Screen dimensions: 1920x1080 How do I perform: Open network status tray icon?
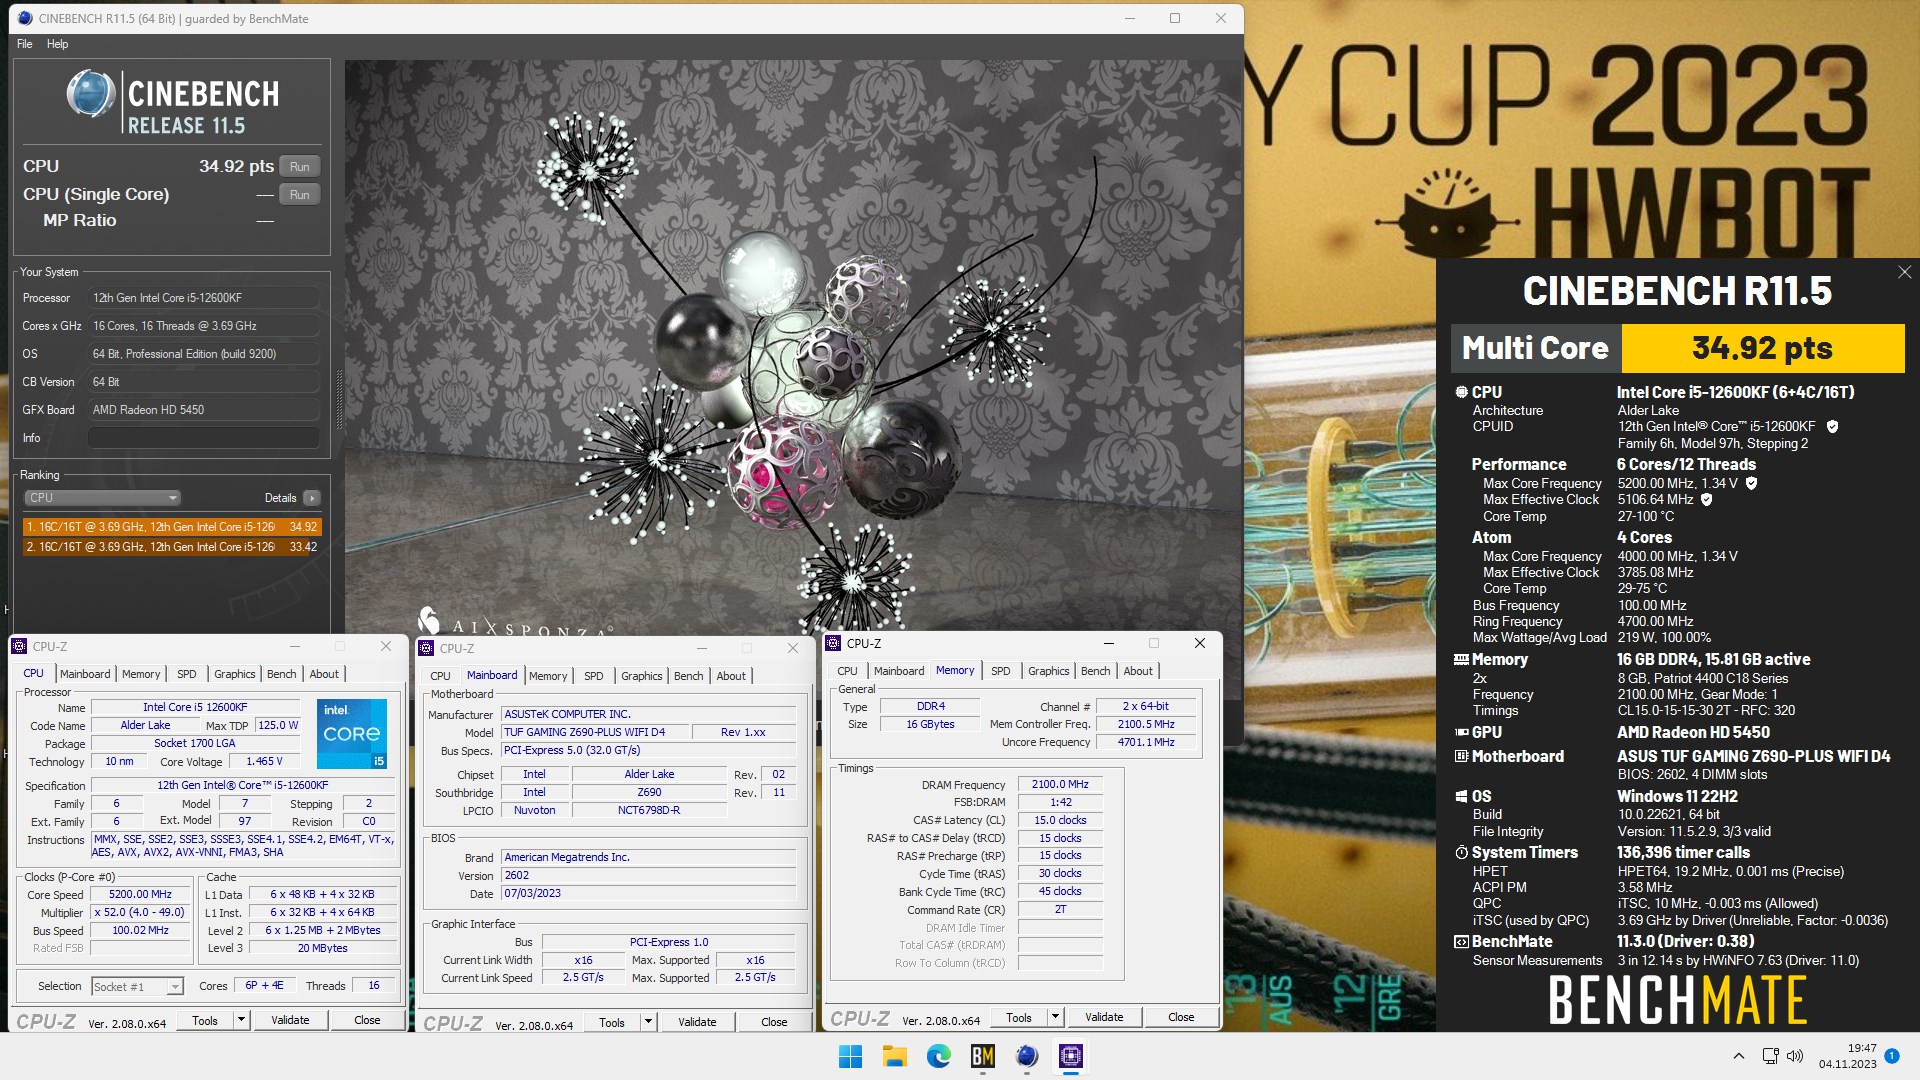tap(1770, 1056)
